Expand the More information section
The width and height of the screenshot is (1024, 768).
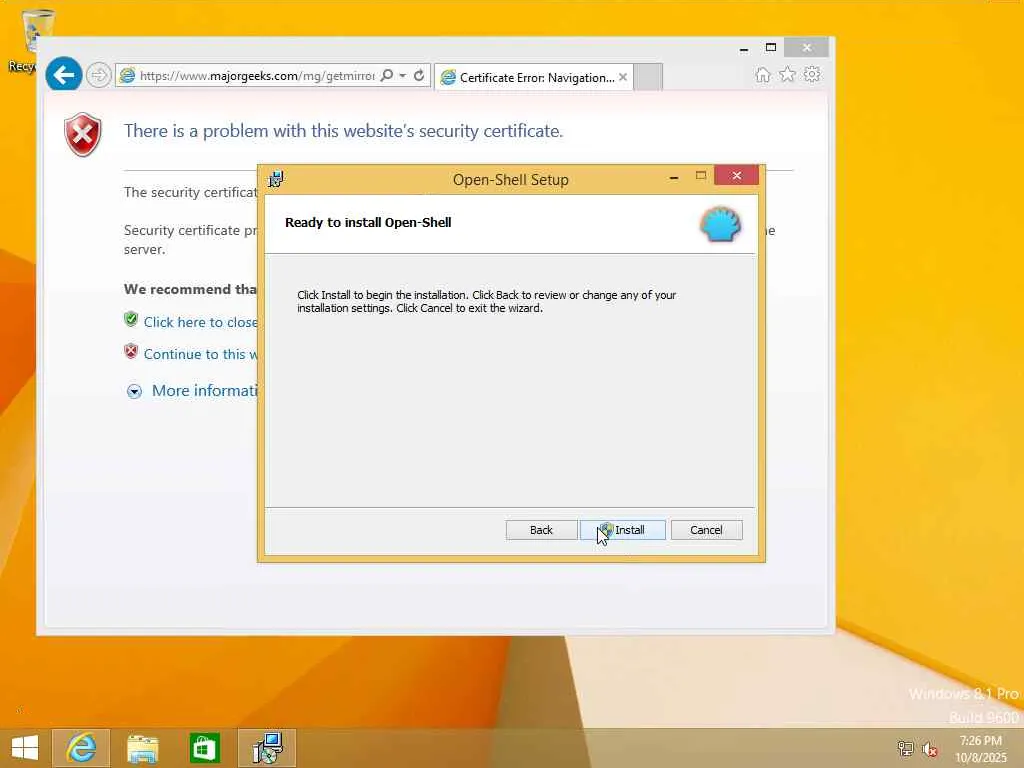click(134, 391)
